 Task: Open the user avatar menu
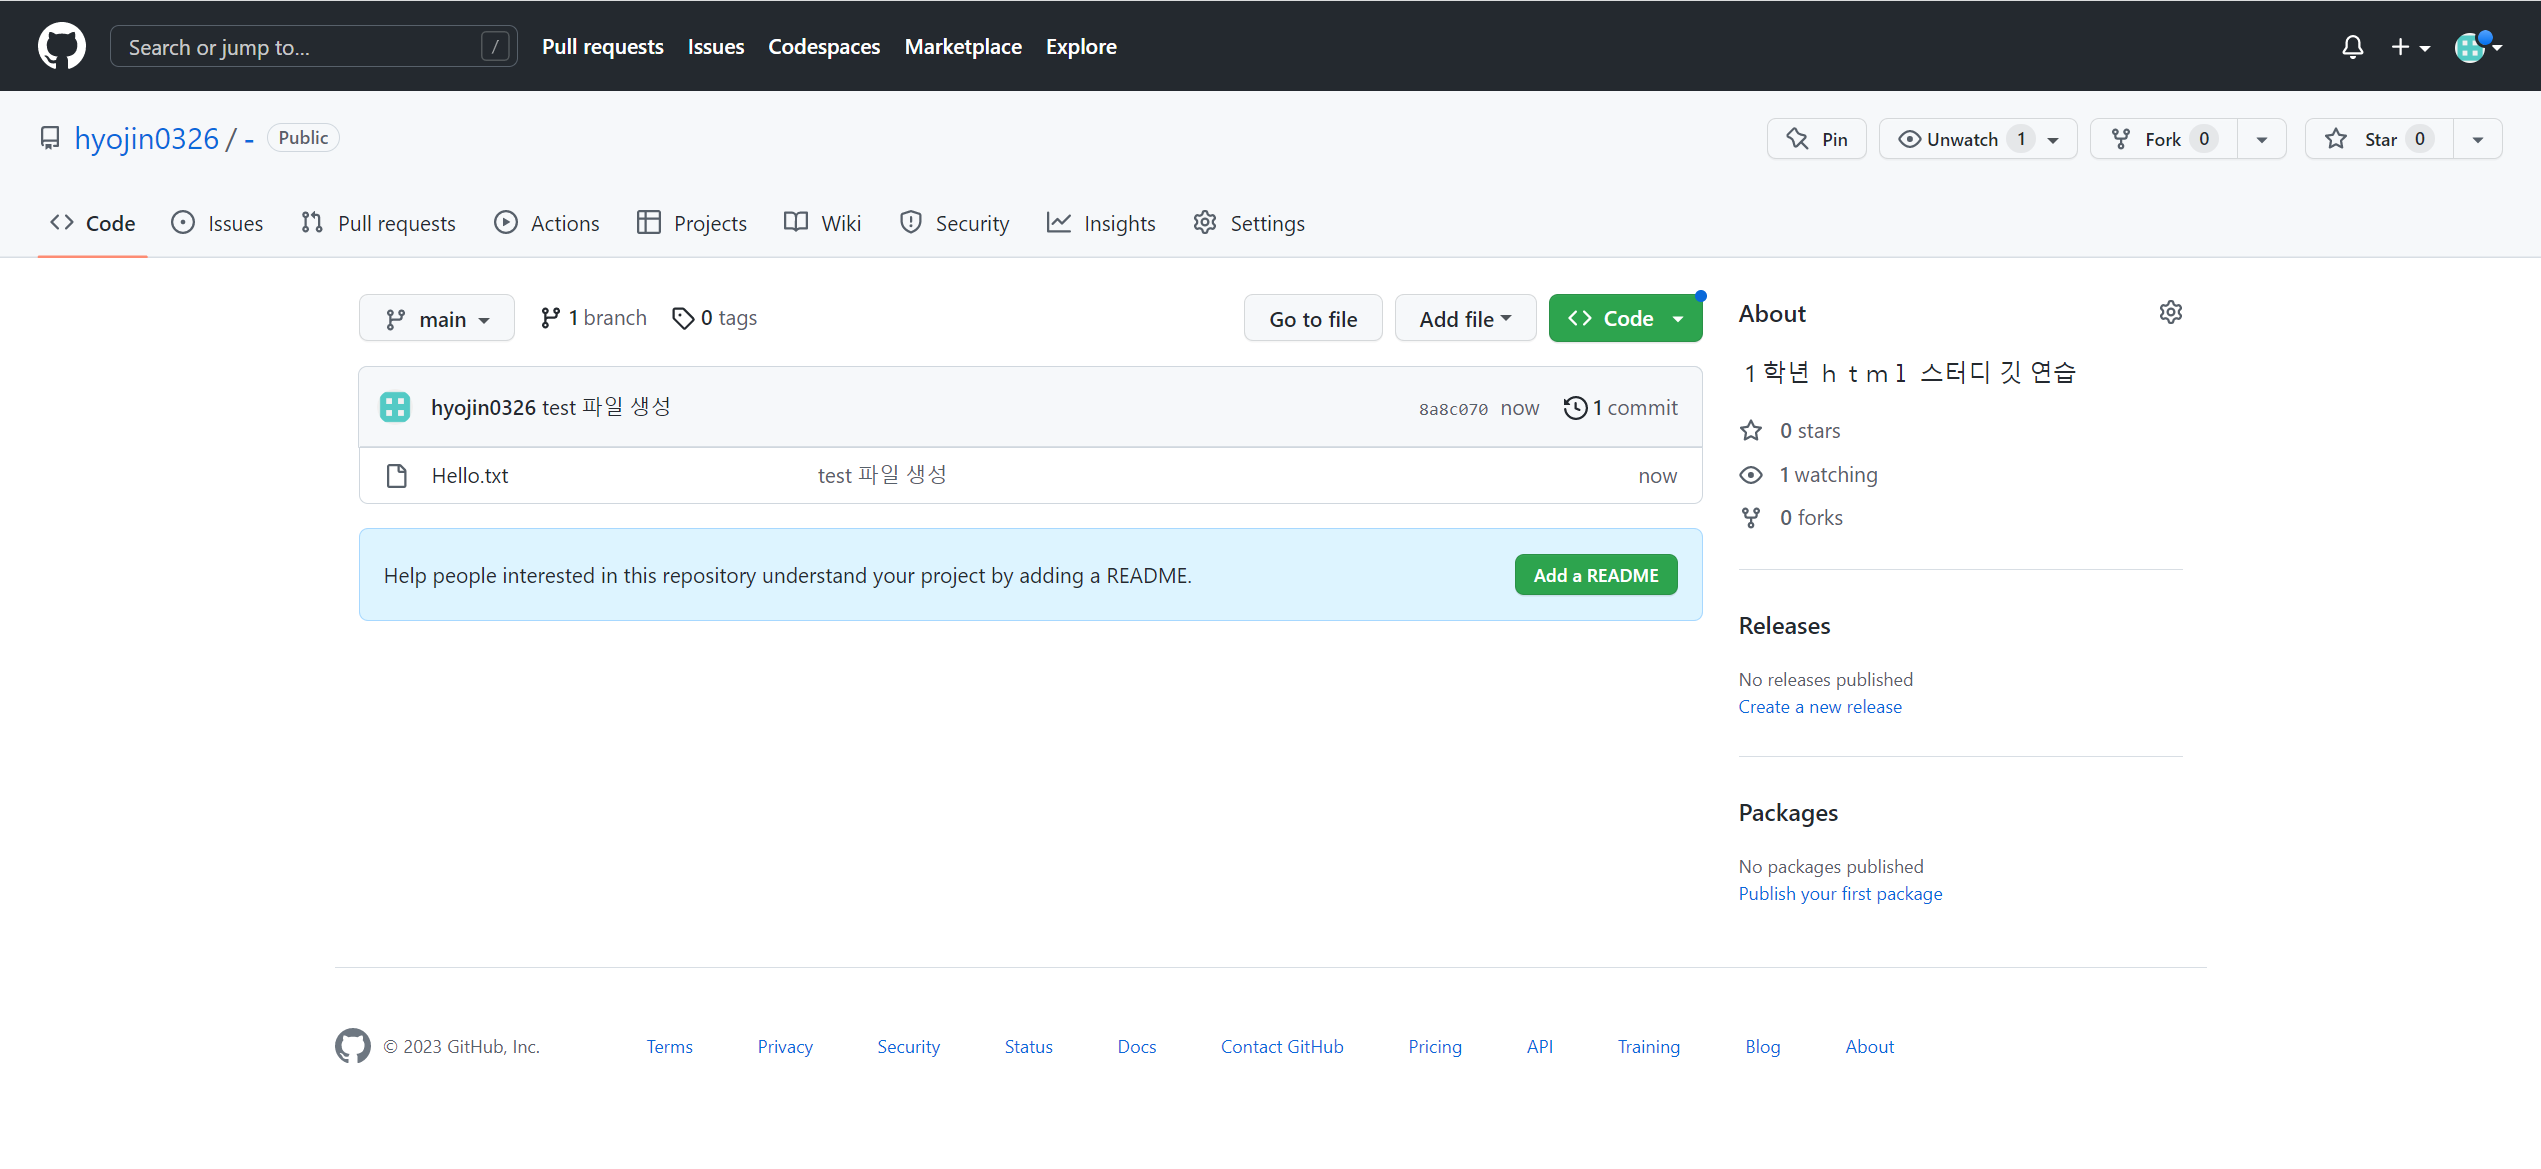(2478, 47)
